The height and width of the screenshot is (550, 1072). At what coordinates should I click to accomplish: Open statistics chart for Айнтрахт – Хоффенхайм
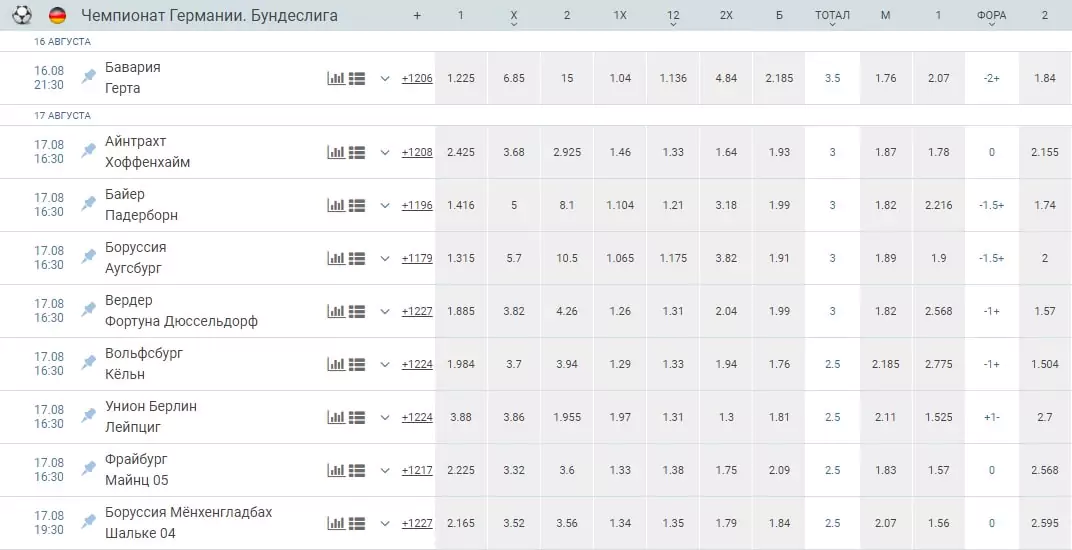(336, 152)
